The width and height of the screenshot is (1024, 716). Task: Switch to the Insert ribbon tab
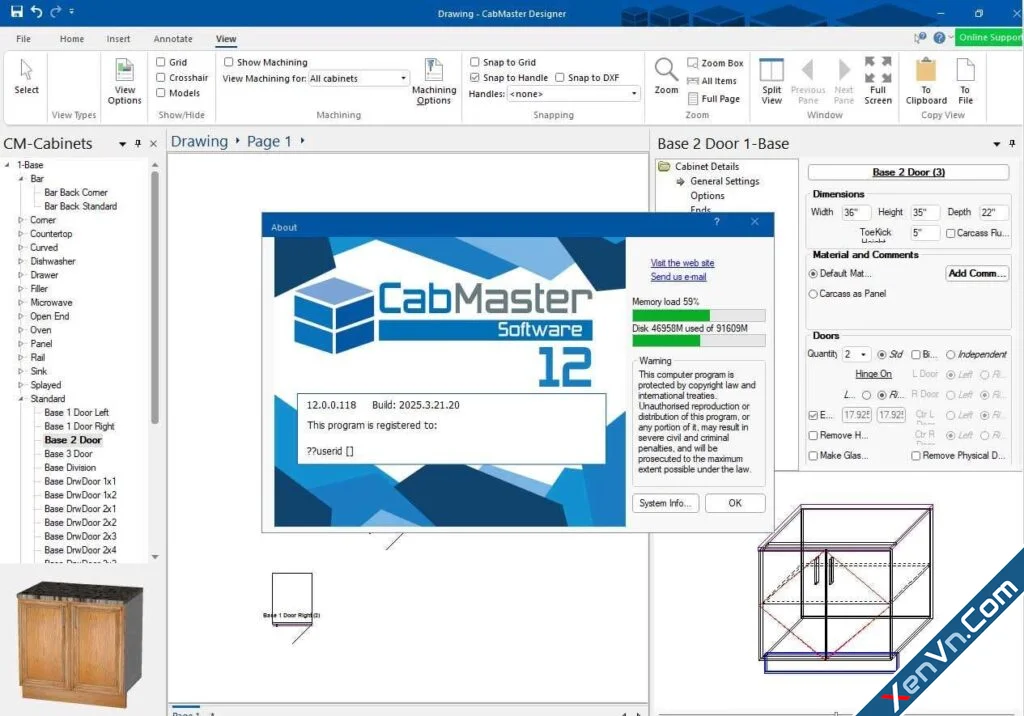coord(118,39)
